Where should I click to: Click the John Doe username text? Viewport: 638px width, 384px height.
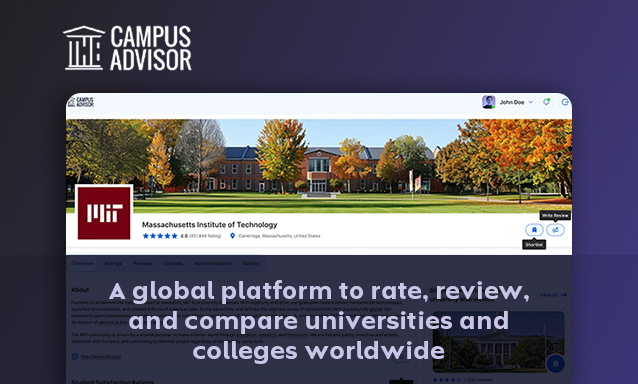pos(512,102)
